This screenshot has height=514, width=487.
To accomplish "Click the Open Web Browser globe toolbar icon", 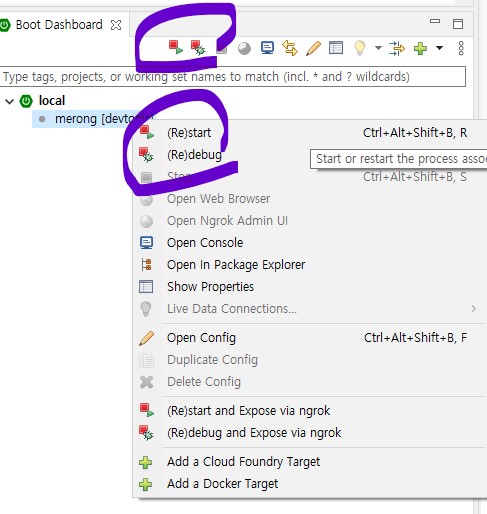I will [244, 48].
